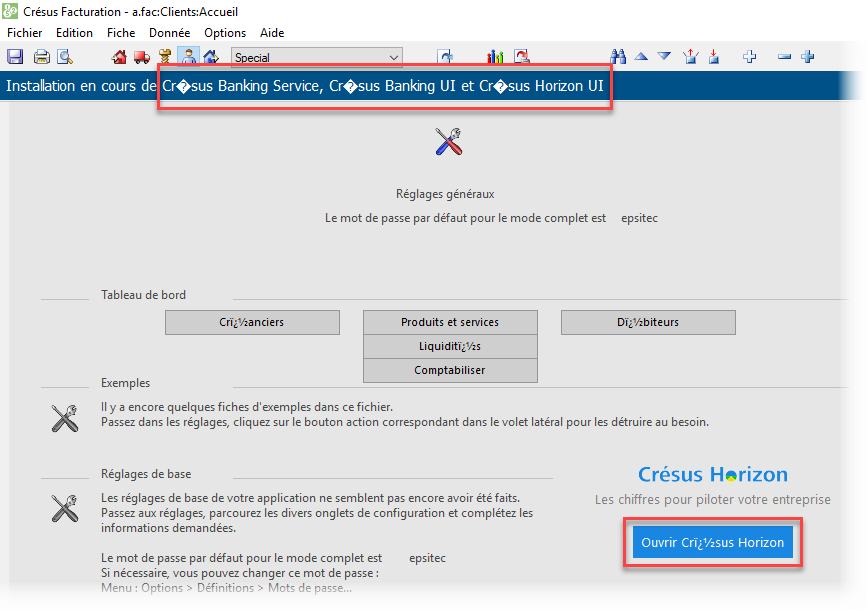Click the Liquidités button
868x611 pixels.
(x=450, y=346)
